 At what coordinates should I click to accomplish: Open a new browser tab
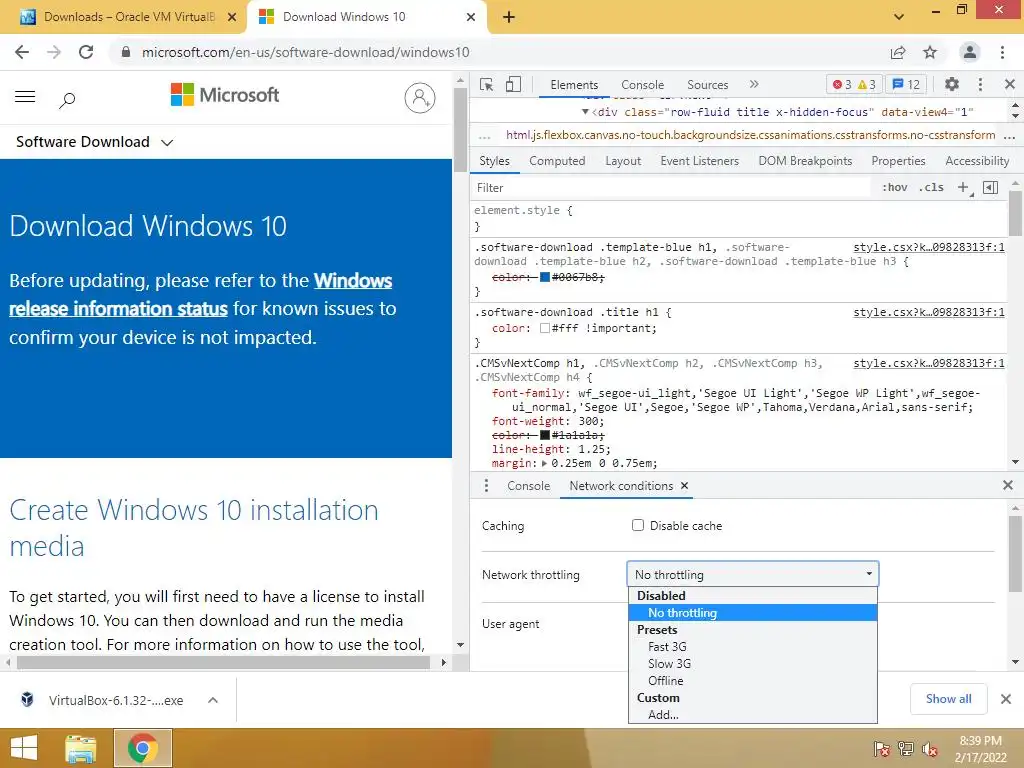[509, 17]
